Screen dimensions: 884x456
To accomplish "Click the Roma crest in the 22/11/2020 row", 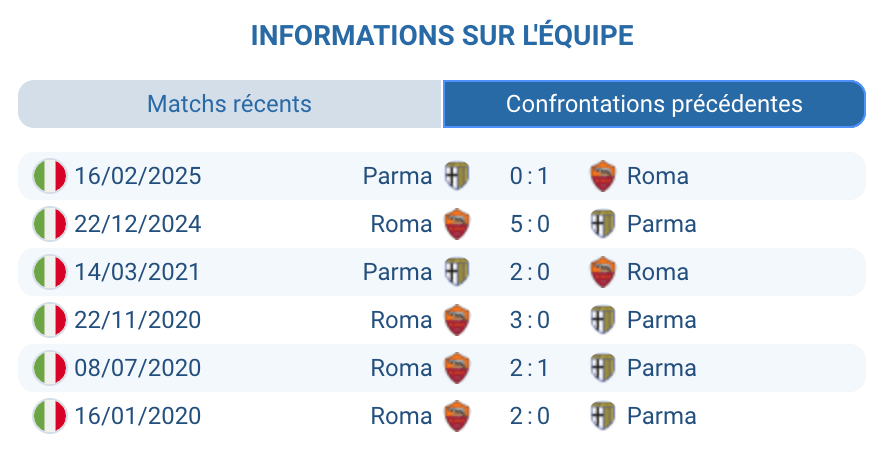I will (457, 320).
